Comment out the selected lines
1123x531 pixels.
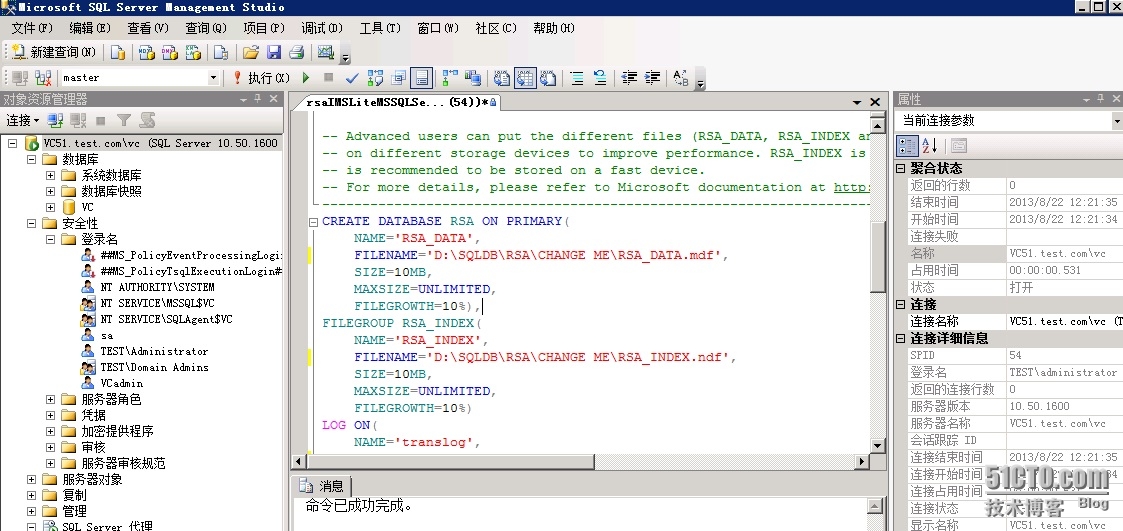pyautogui.click(x=577, y=77)
